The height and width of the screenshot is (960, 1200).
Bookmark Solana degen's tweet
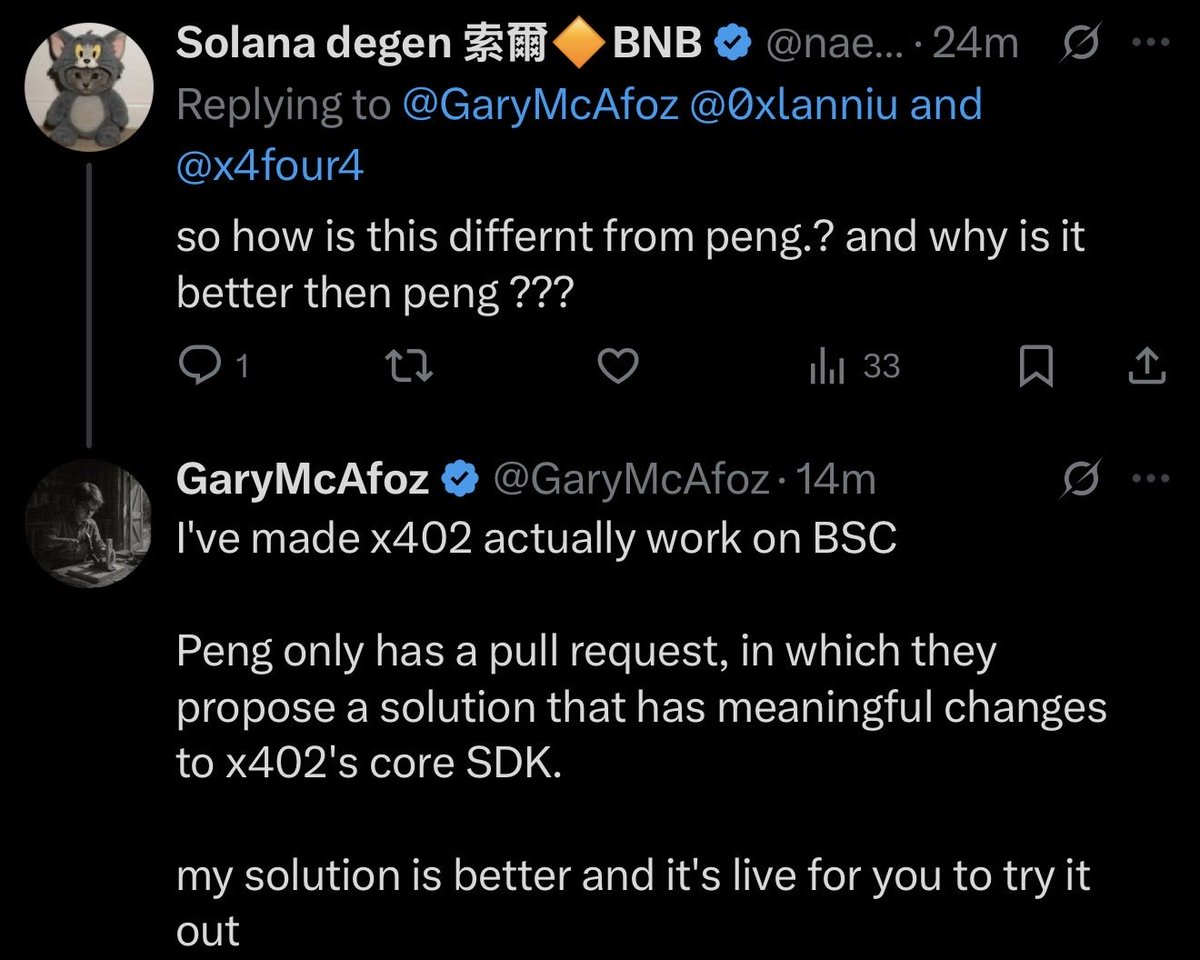(1035, 369)
